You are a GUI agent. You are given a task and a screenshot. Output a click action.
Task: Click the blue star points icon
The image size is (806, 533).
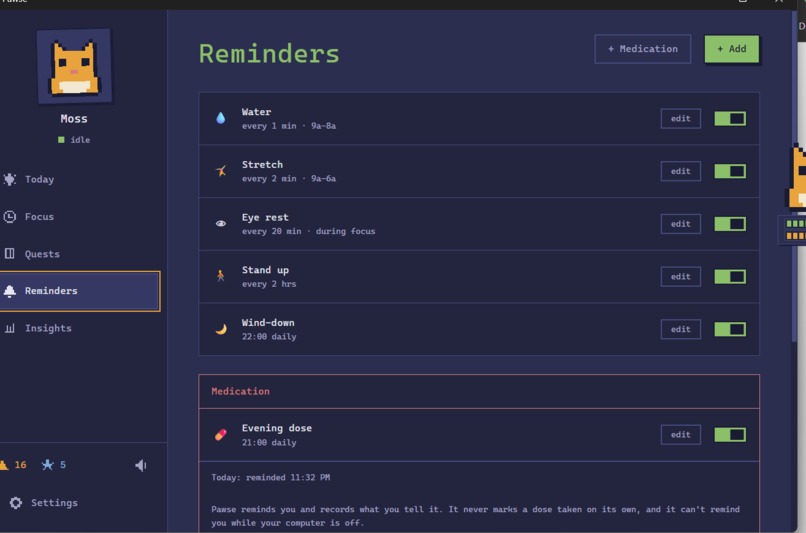(x=47, y=465)
